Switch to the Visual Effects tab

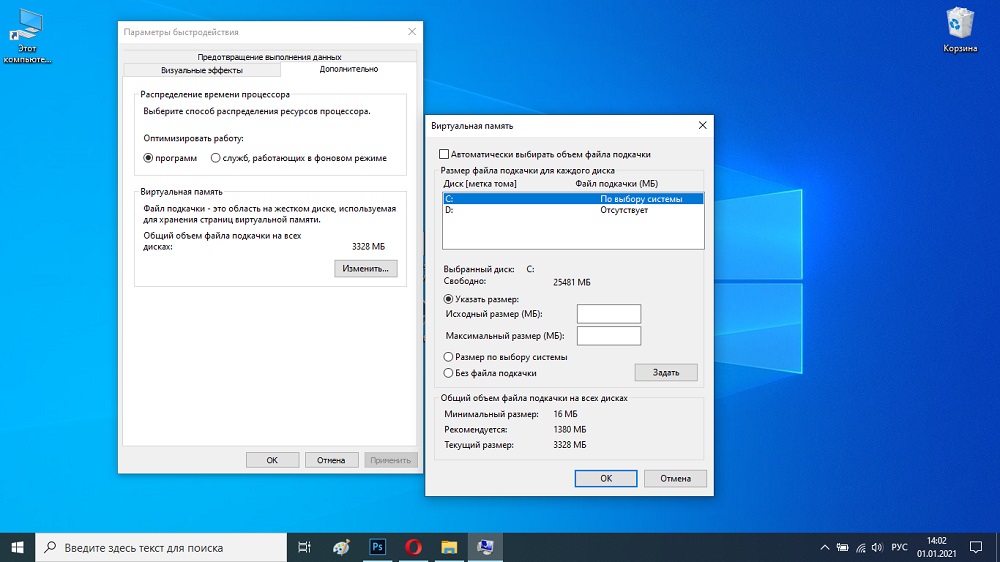tap(201, 71)
